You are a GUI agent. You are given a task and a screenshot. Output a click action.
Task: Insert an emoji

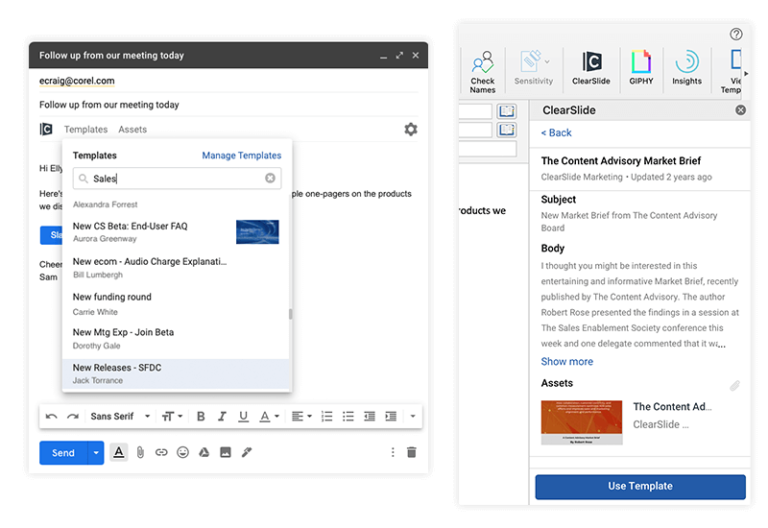point(183,453)
